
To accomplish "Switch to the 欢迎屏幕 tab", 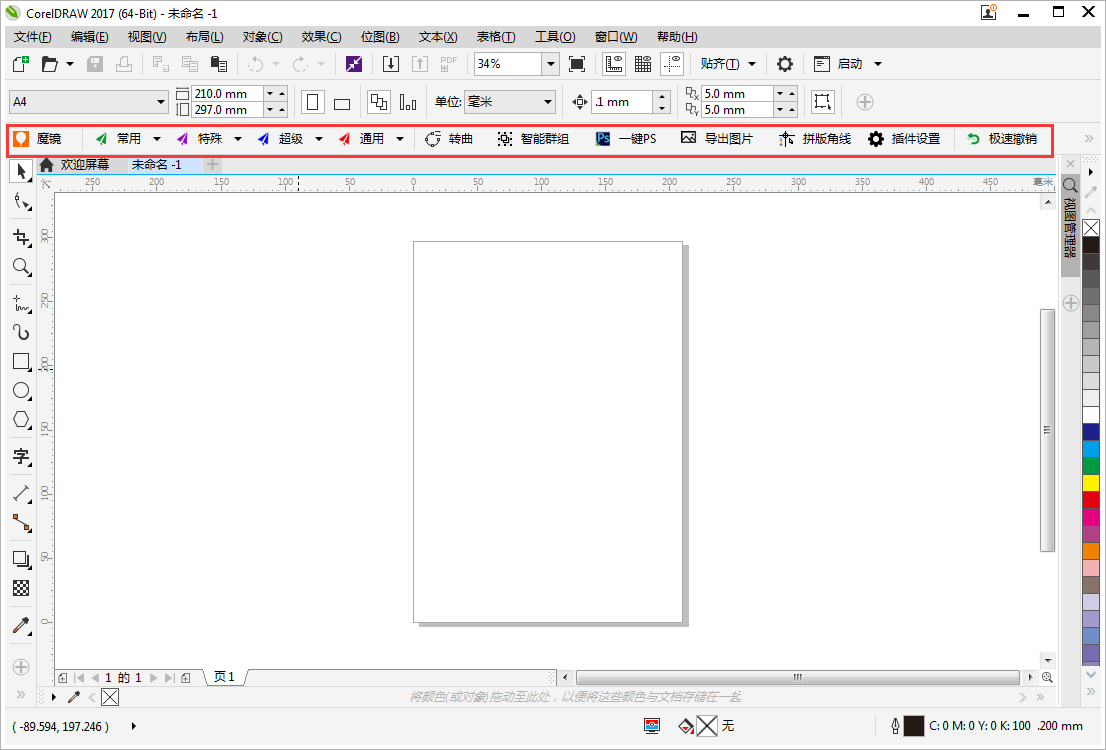I will tap(84, 165).
